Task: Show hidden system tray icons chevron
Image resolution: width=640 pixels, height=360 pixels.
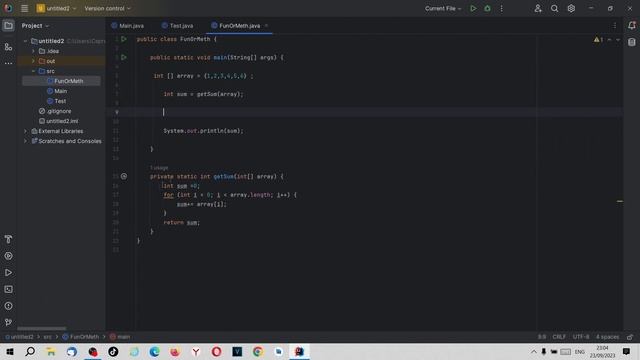Action: pos(534,351)
